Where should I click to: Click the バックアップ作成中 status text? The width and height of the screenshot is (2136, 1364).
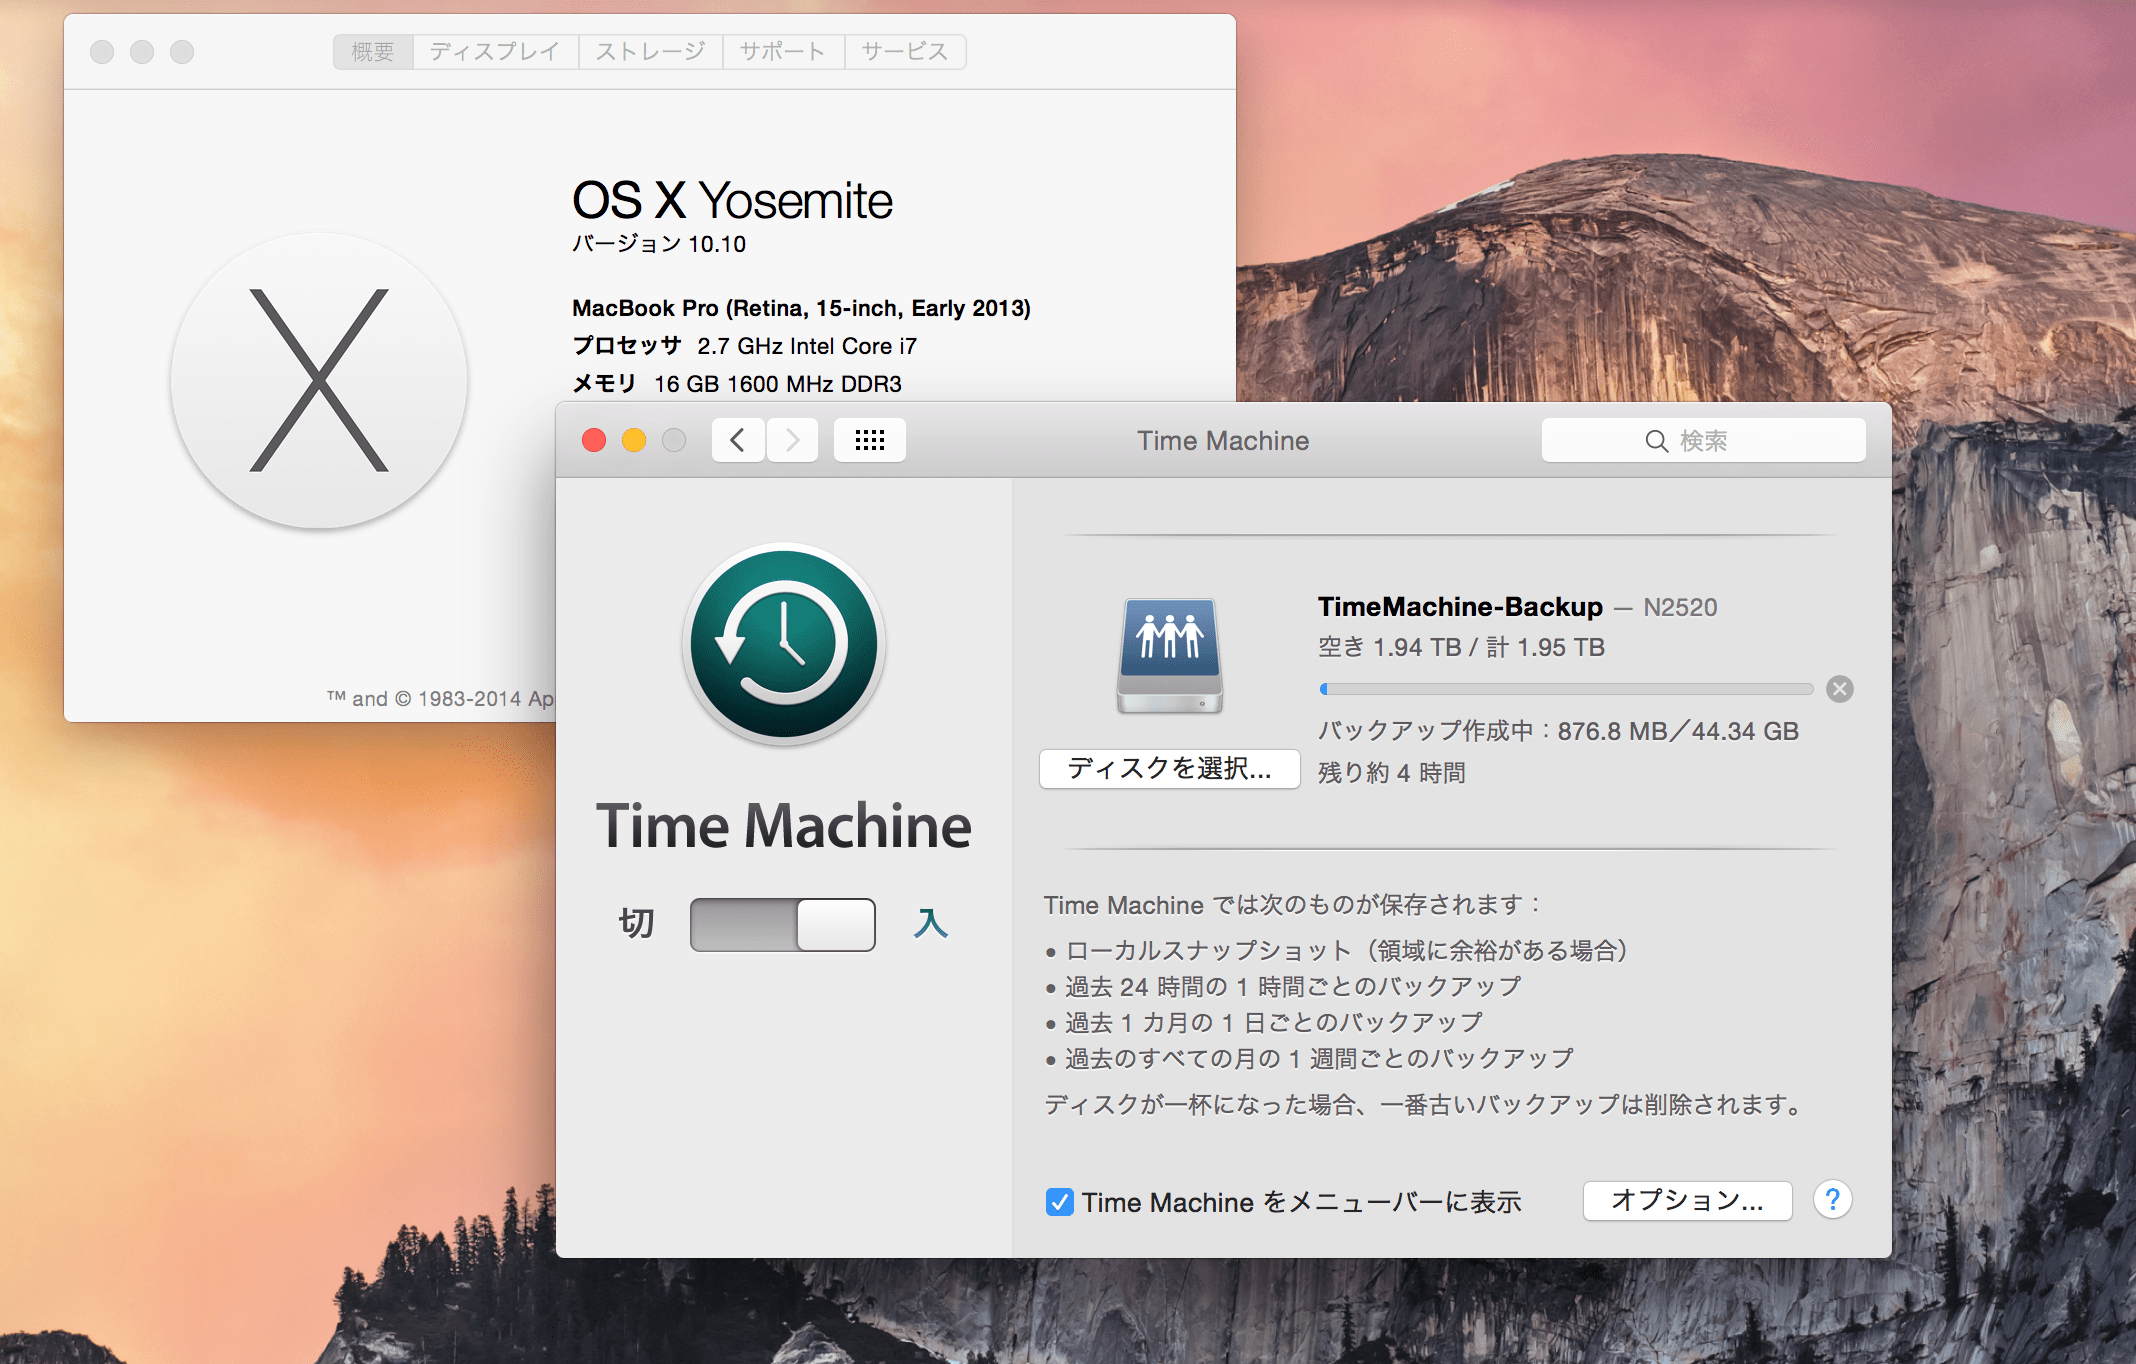click(x=1558, y=731)
